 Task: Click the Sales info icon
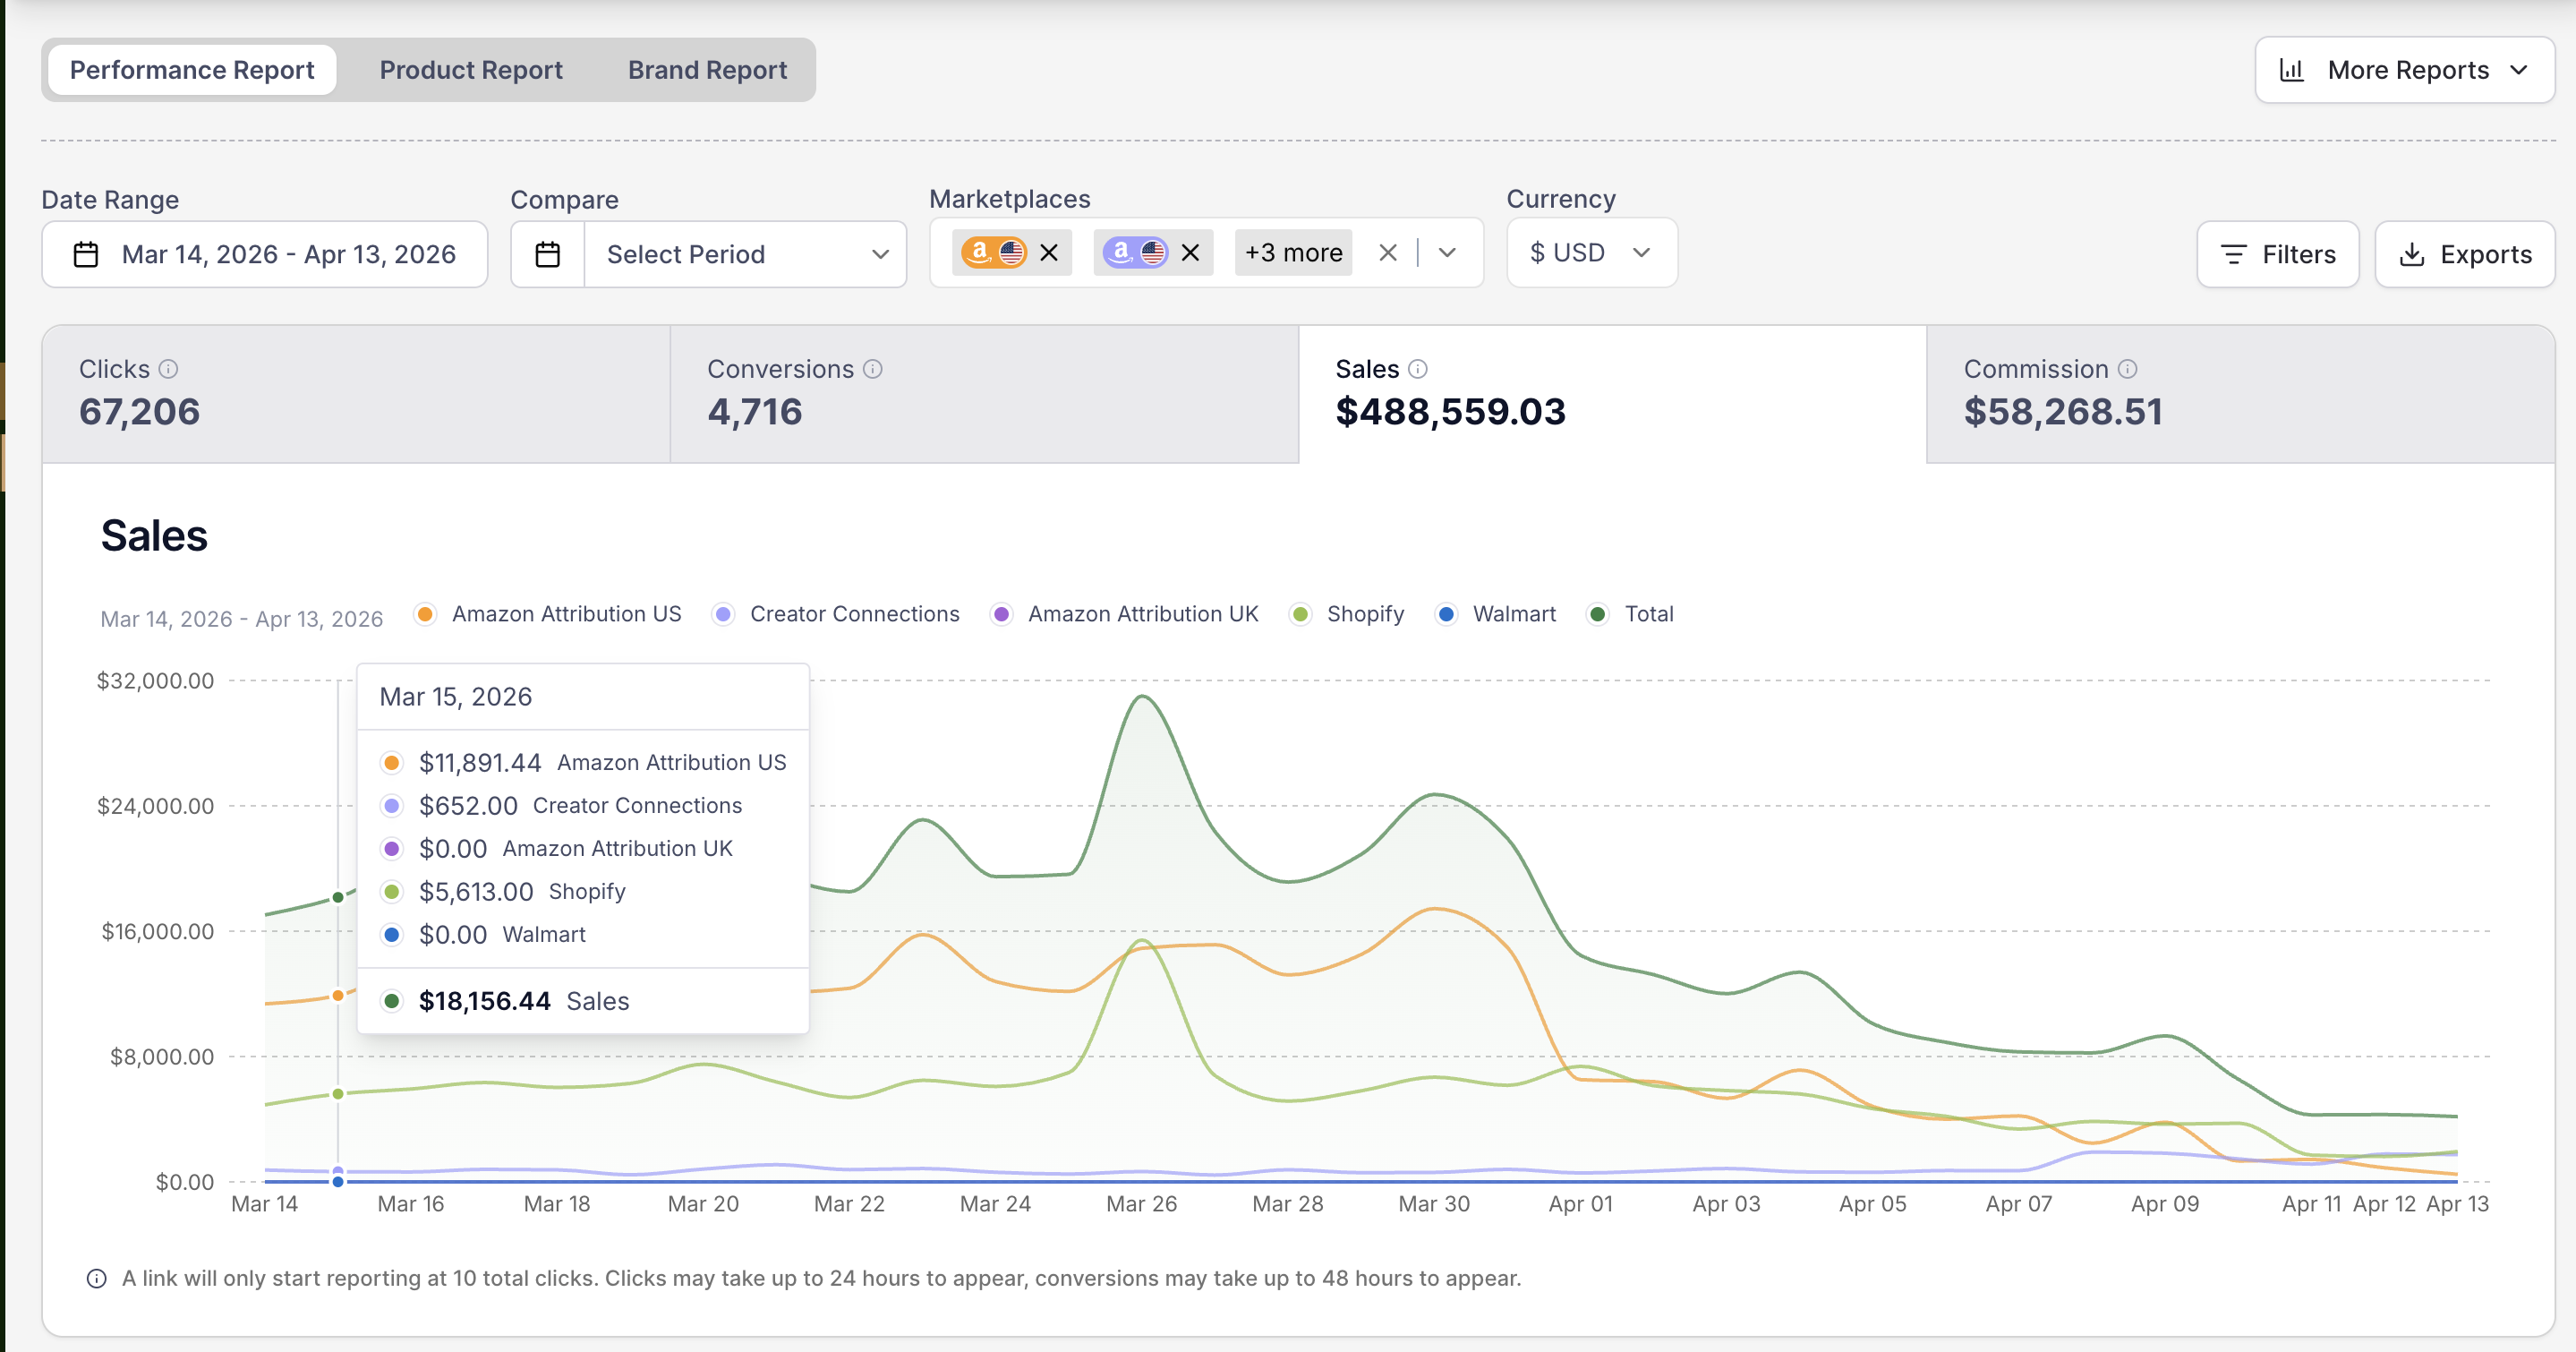pyautogui.click(x=1417, y=369)
